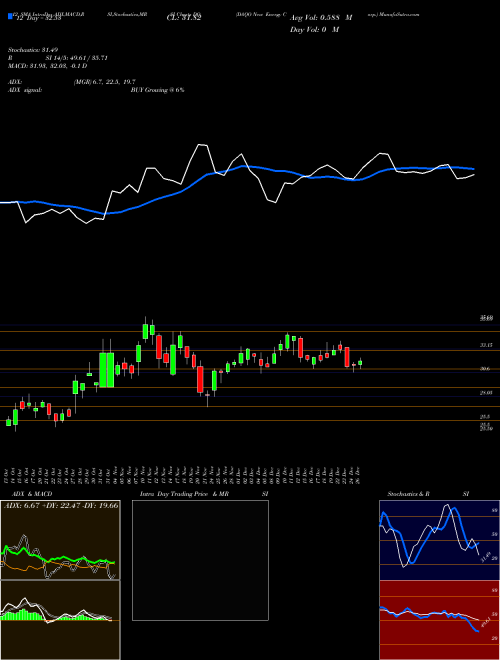Click the 'Intra Day Trading Price & MR' title
Screen dimensions: 500x660
(184, 494)
